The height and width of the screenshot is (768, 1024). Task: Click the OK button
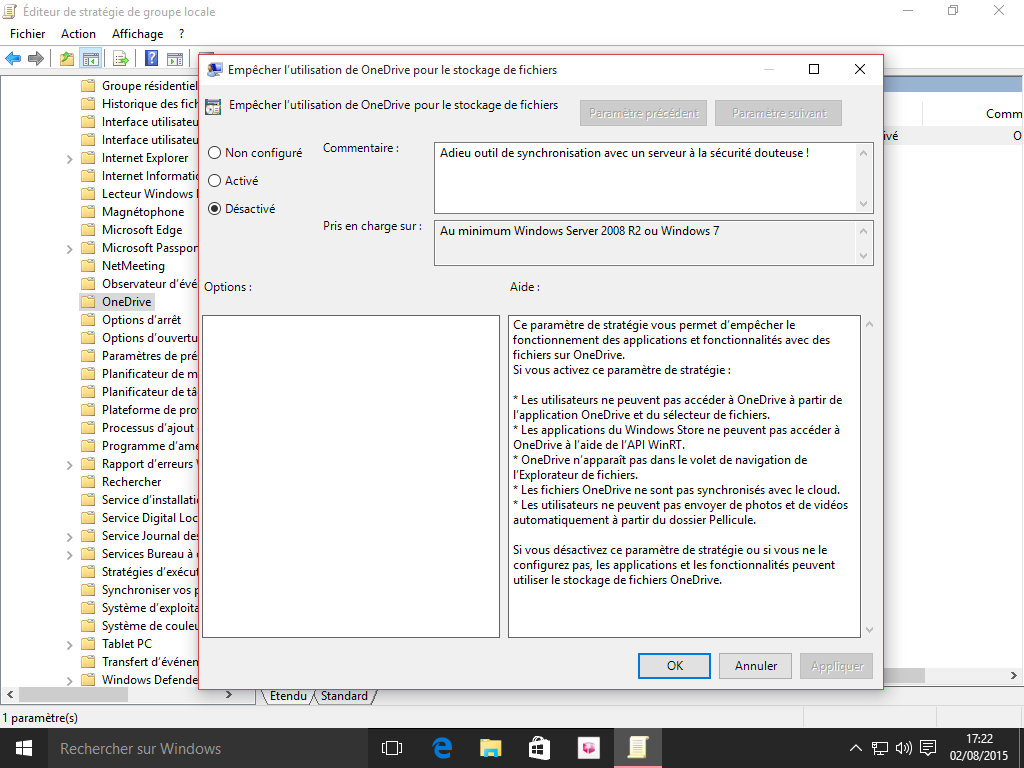pyautogui.click(x=674, y=666)
